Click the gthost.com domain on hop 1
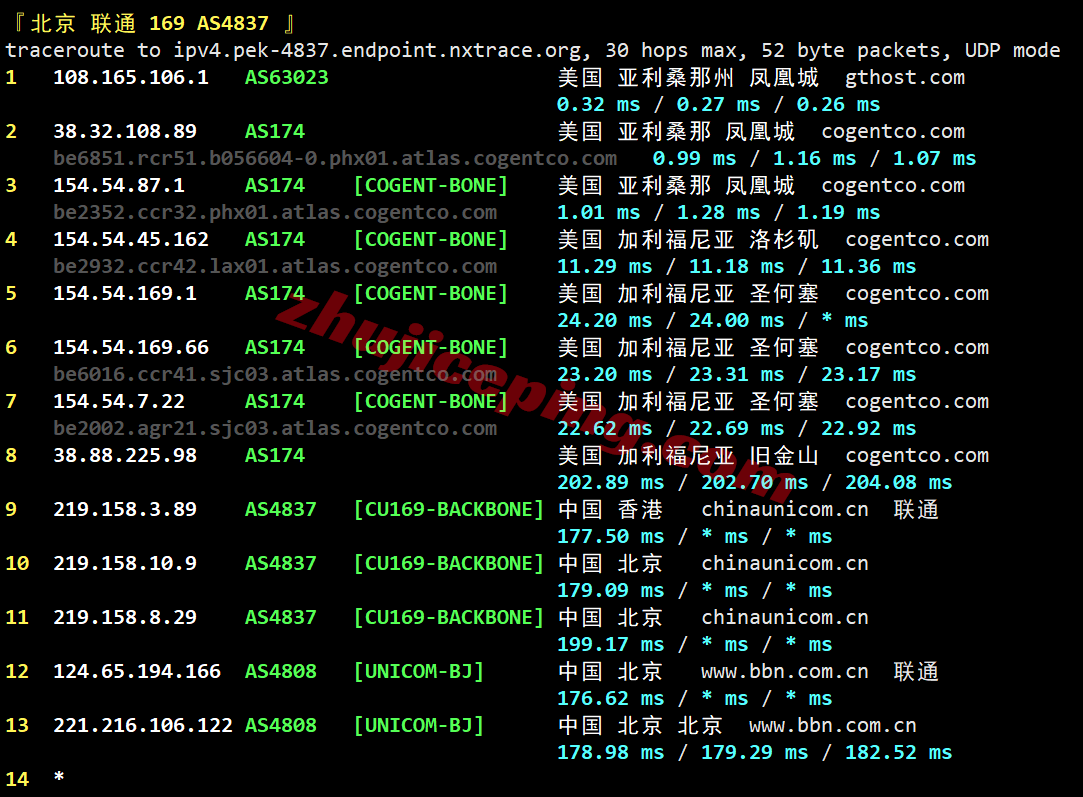 click(905, 77)
